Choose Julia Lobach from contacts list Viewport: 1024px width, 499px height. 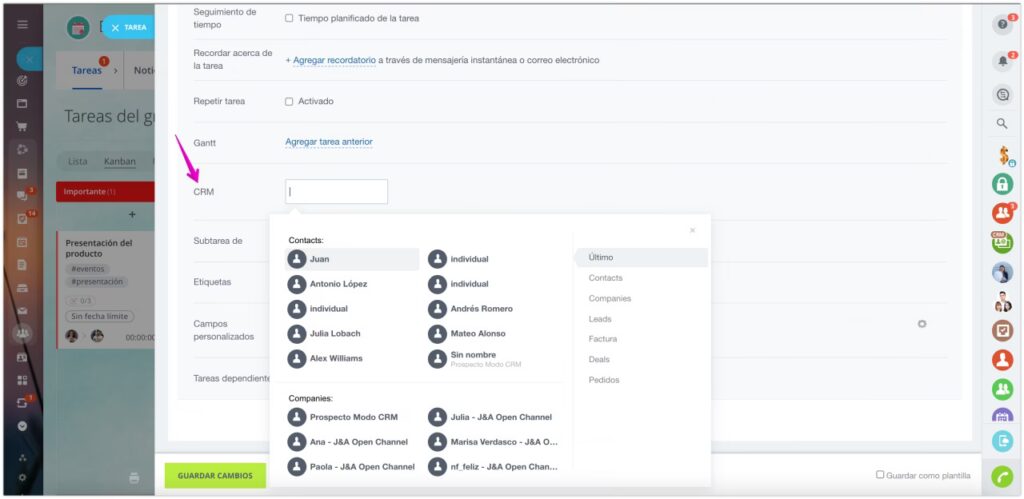[334, 333]
